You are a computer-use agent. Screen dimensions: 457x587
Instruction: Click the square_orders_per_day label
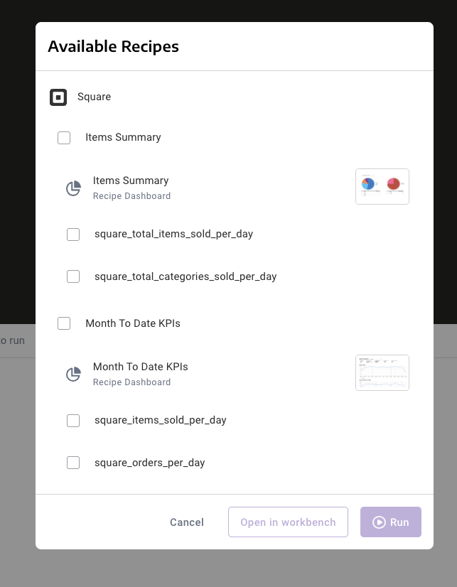coord(150,462)
